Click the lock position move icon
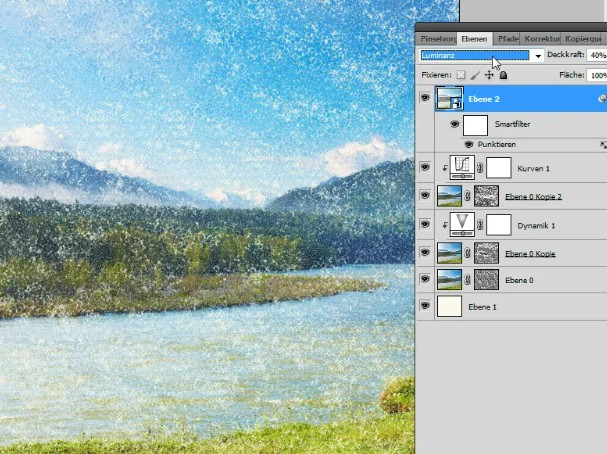The width and height of the screenshot is (607, 454). 489,75
